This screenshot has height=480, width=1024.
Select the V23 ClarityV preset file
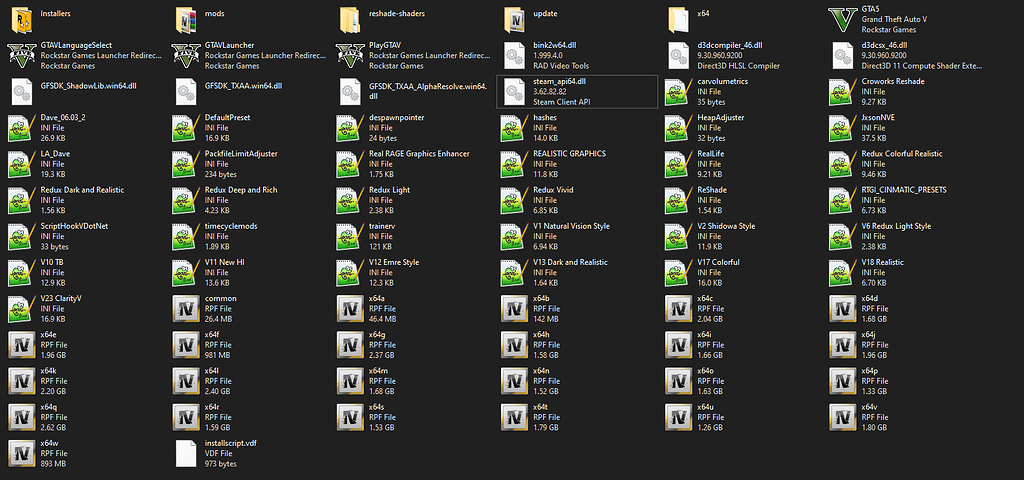[22, 308]
